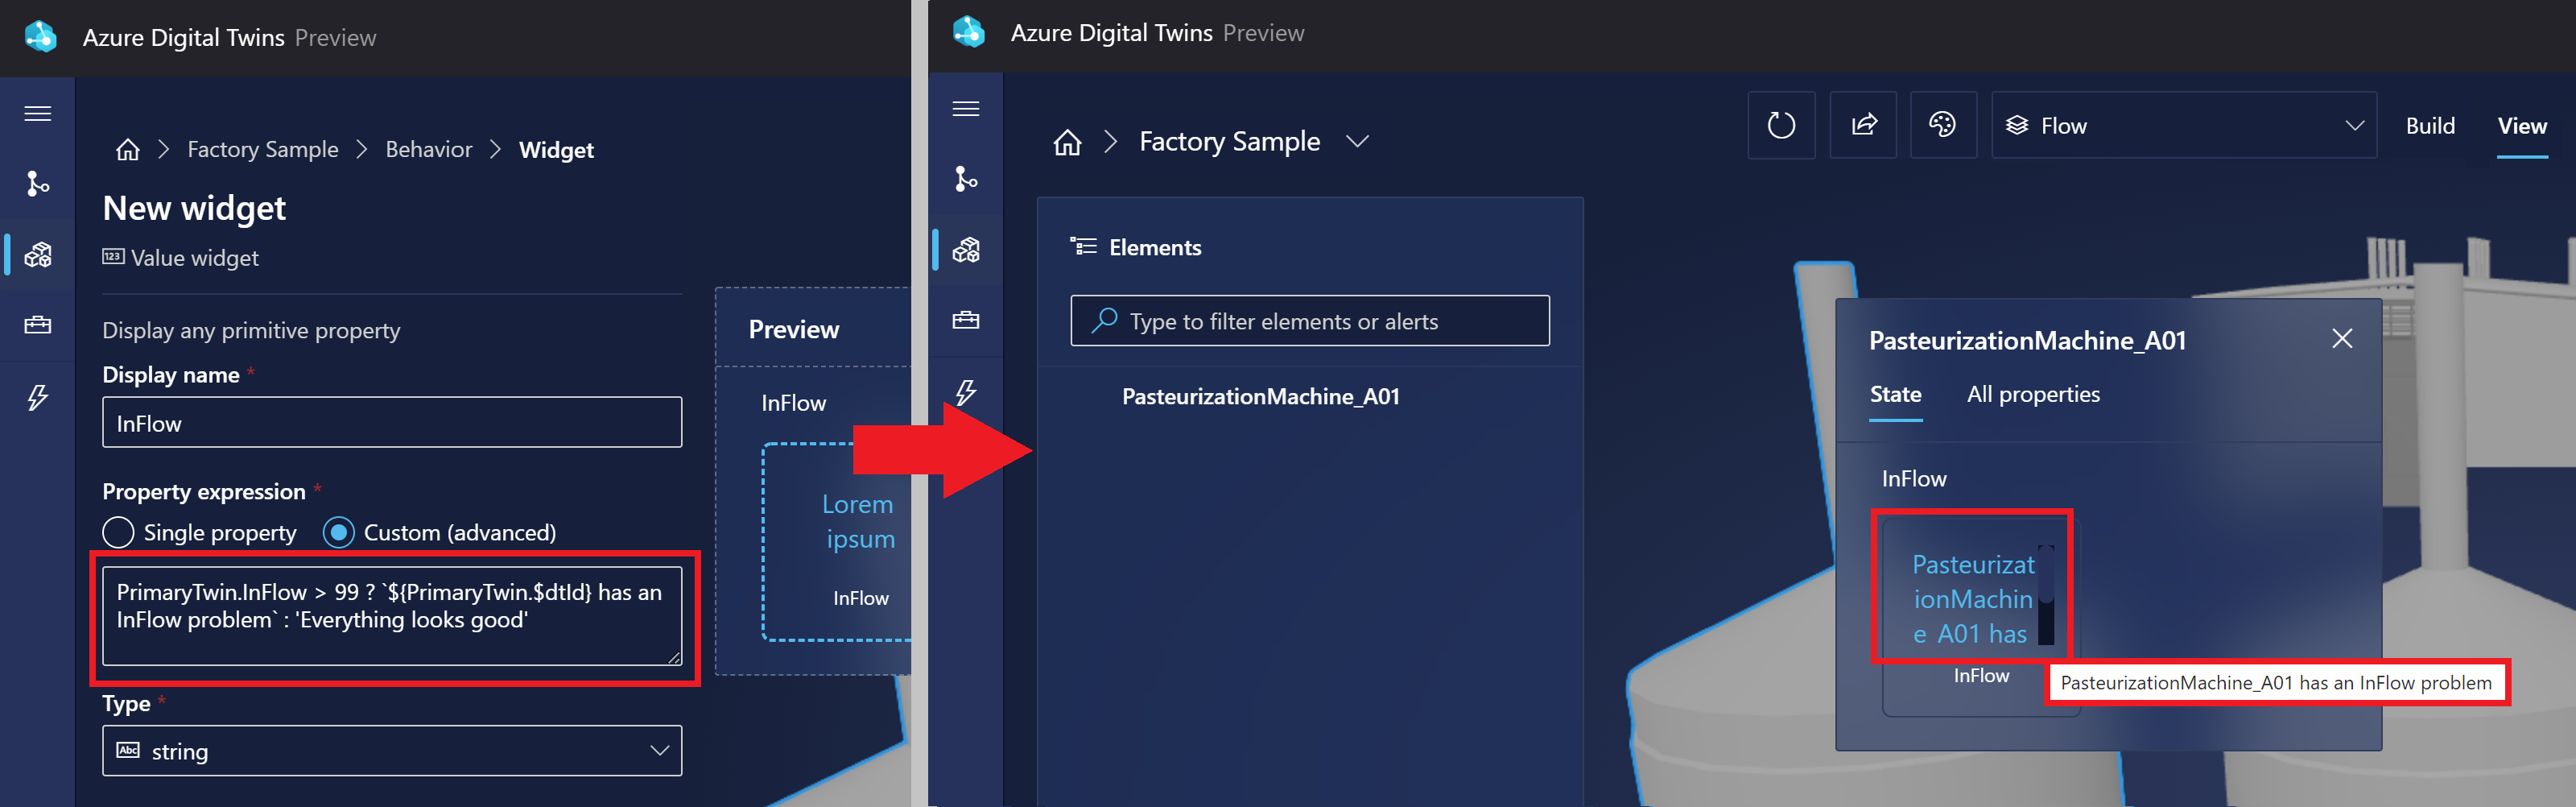Refresh the scene with the reload button
The width and height of the screenshot is (2576, 807).
[x=1781, y=125]
